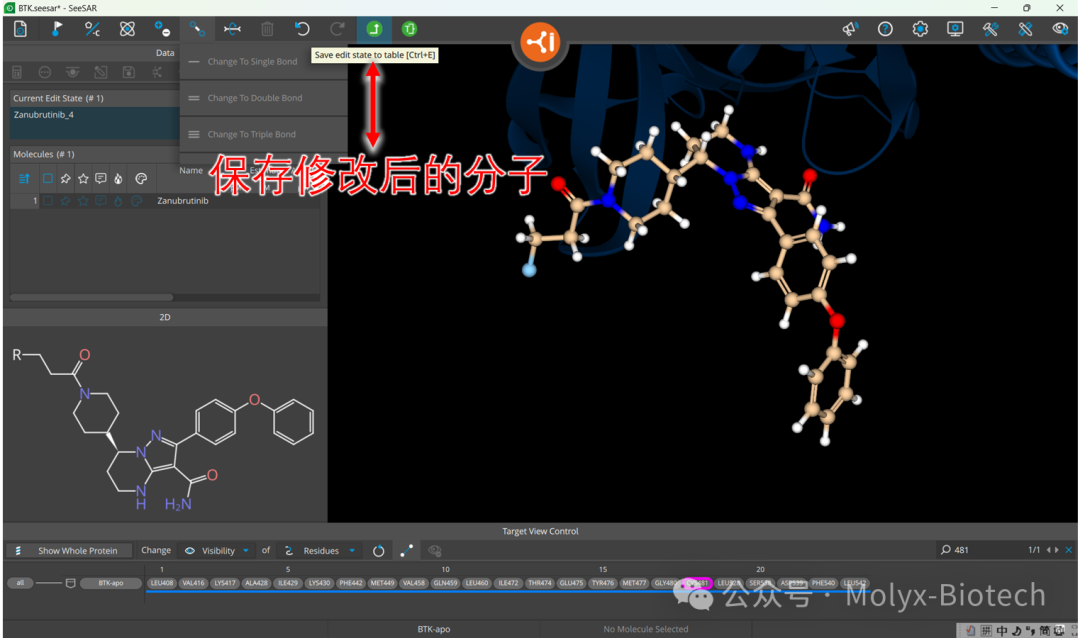Open the orange SeeSAR mode selector button
The height and width of the screenshot is (638, 1080).
540,43
